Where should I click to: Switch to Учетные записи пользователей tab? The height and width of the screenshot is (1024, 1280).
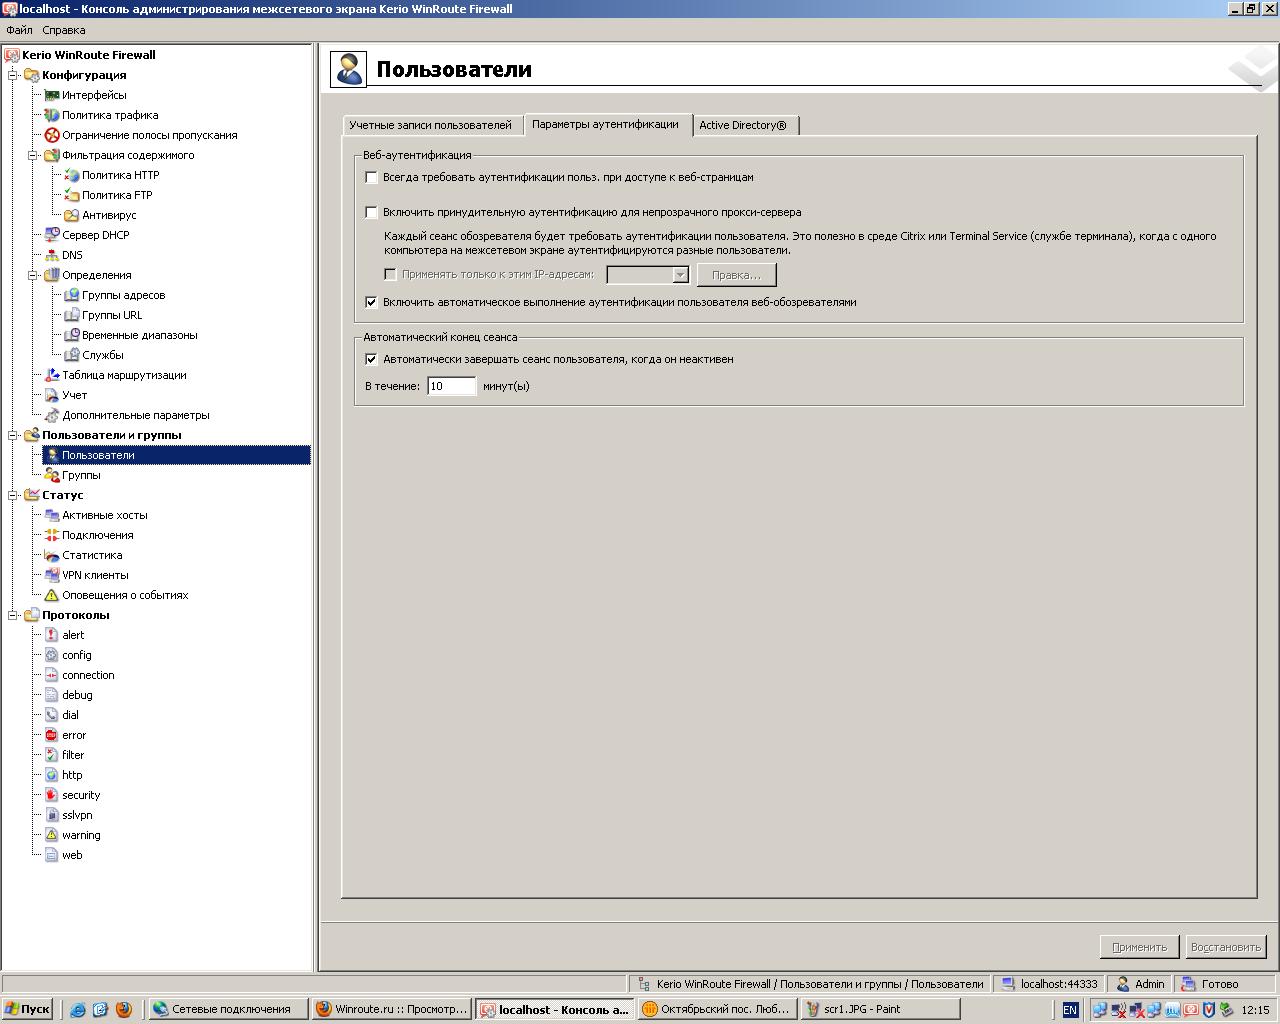[x=431, y=125]
